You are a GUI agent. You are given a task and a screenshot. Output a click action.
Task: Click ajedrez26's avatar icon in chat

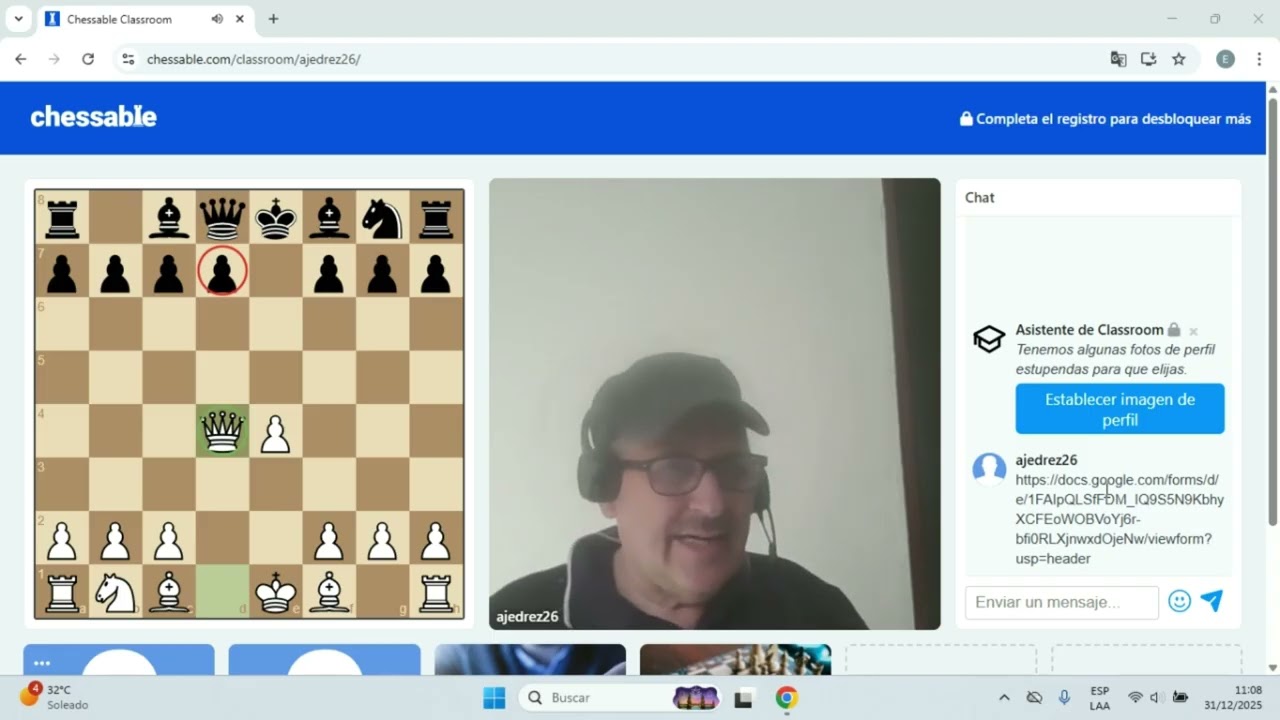[x=989, y=469]
